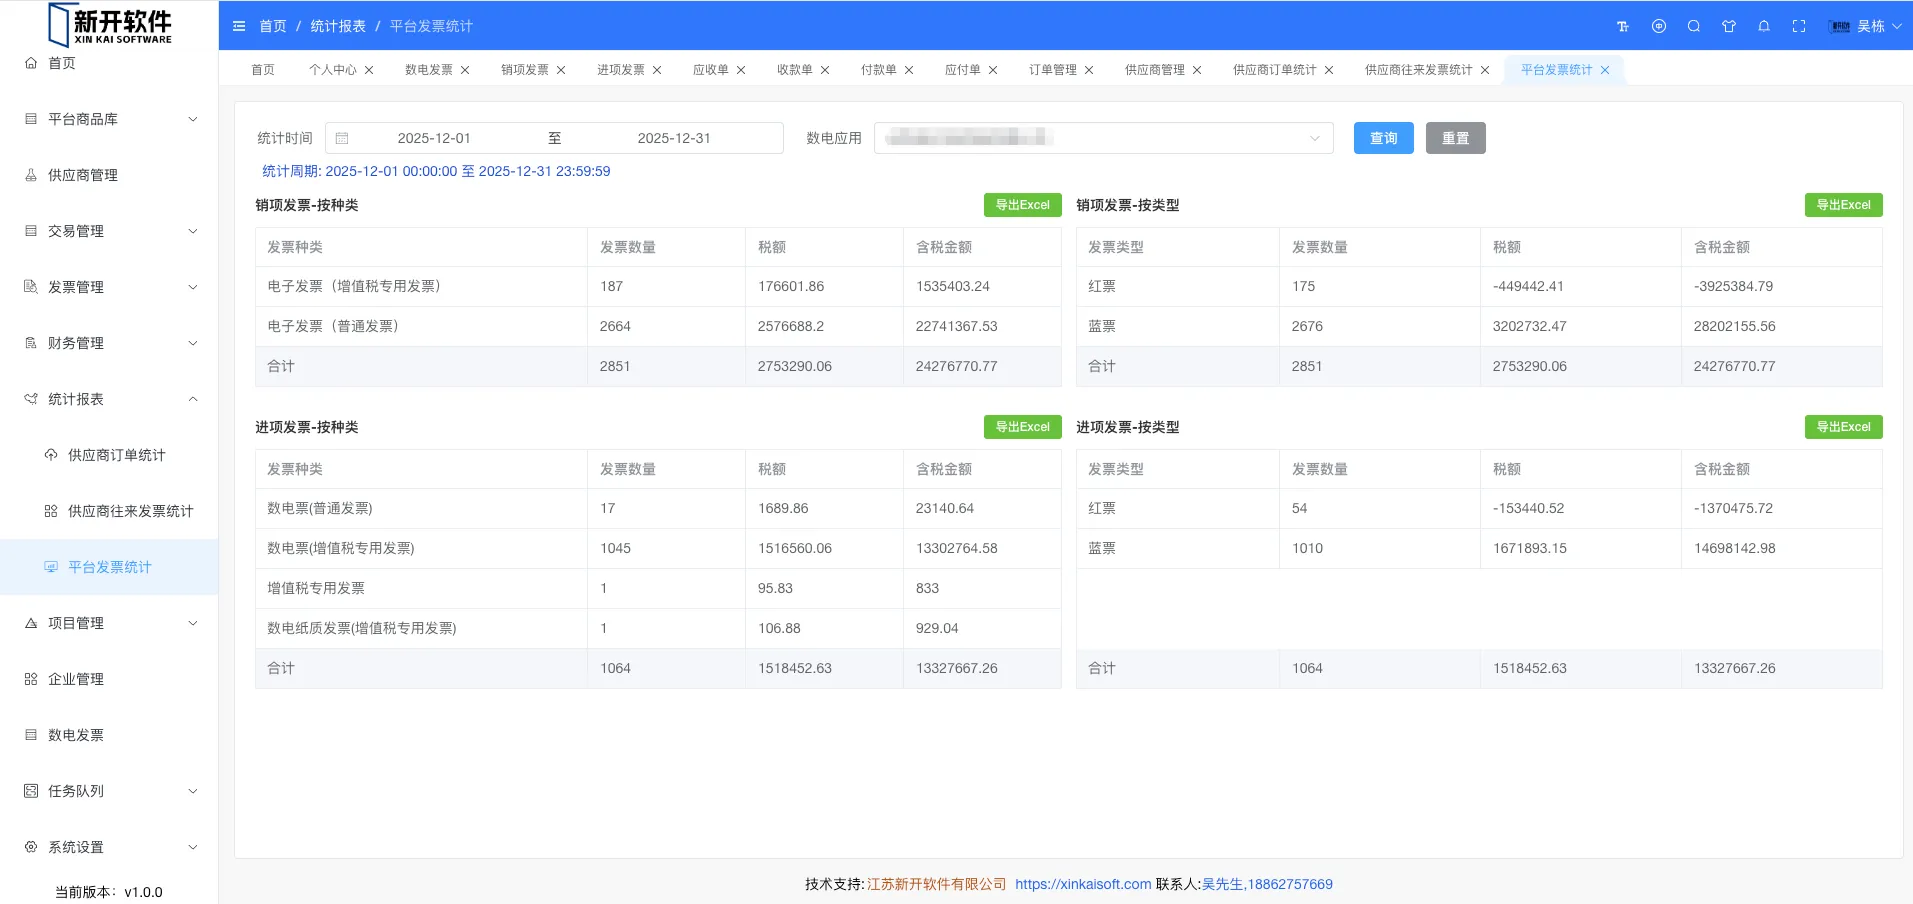The height and width of the screenshot is (904, 1913).
Task: Open the notification bell
Action: point(1764,26)
